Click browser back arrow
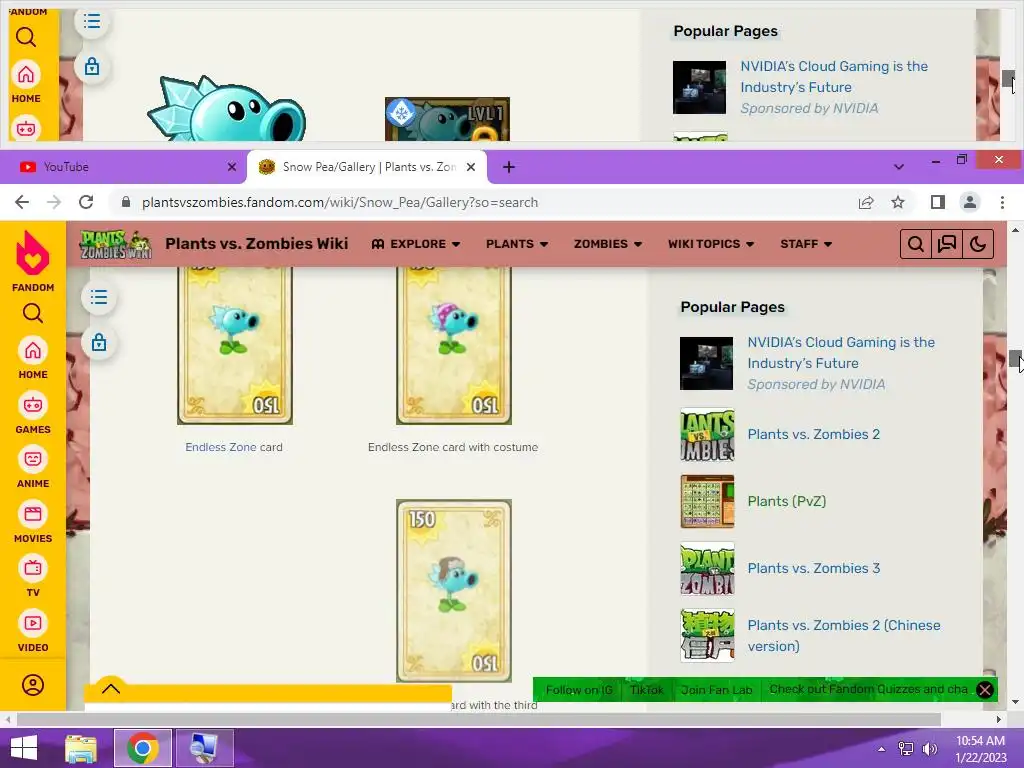 click(22, 202)
